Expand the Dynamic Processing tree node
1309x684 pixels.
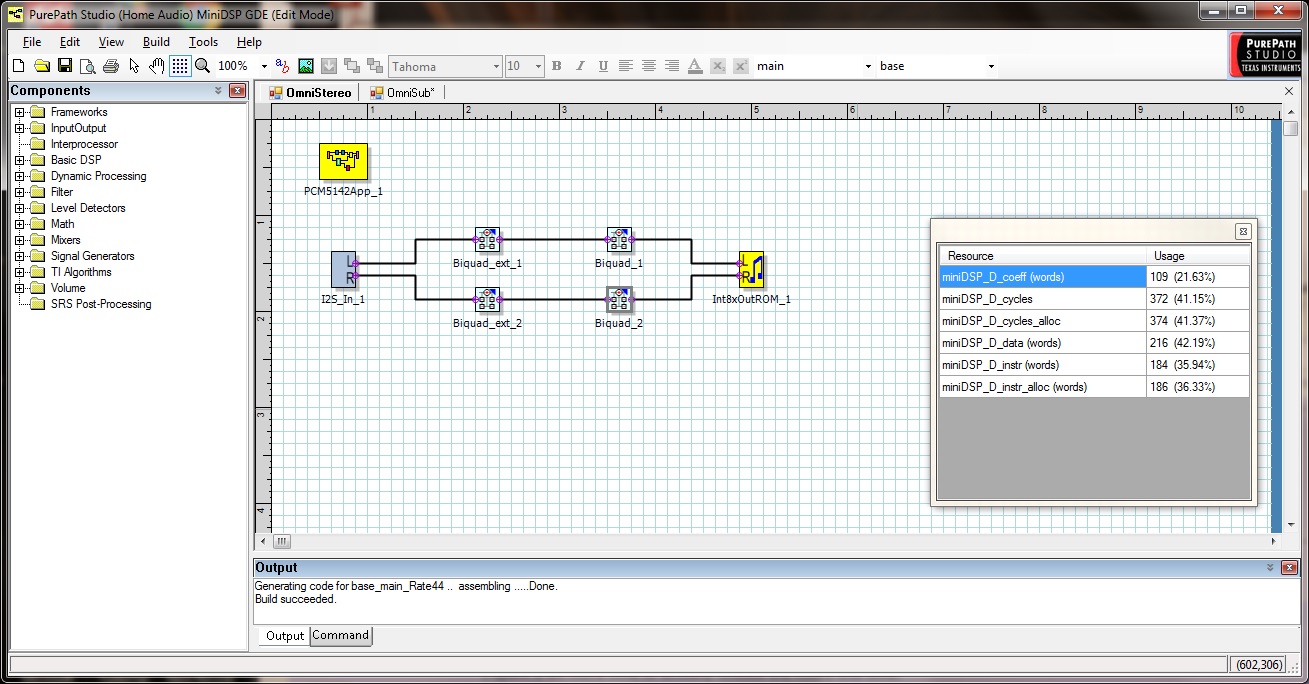tap(19, 176)
